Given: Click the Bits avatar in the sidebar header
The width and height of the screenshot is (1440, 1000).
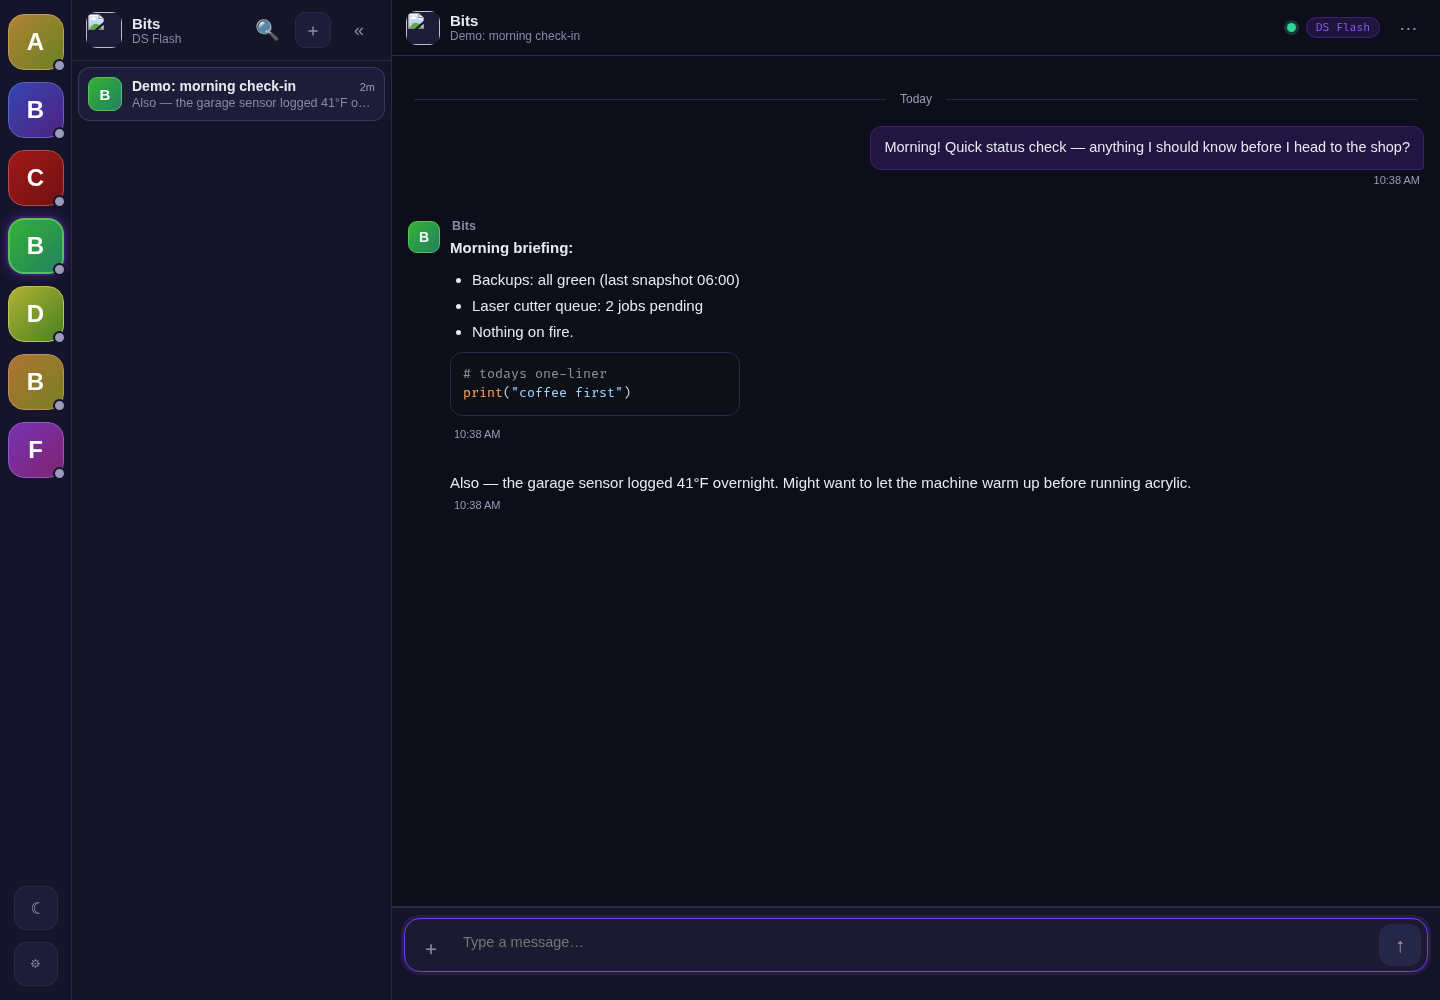Looking at the screenshot, I should pos(104,30).
